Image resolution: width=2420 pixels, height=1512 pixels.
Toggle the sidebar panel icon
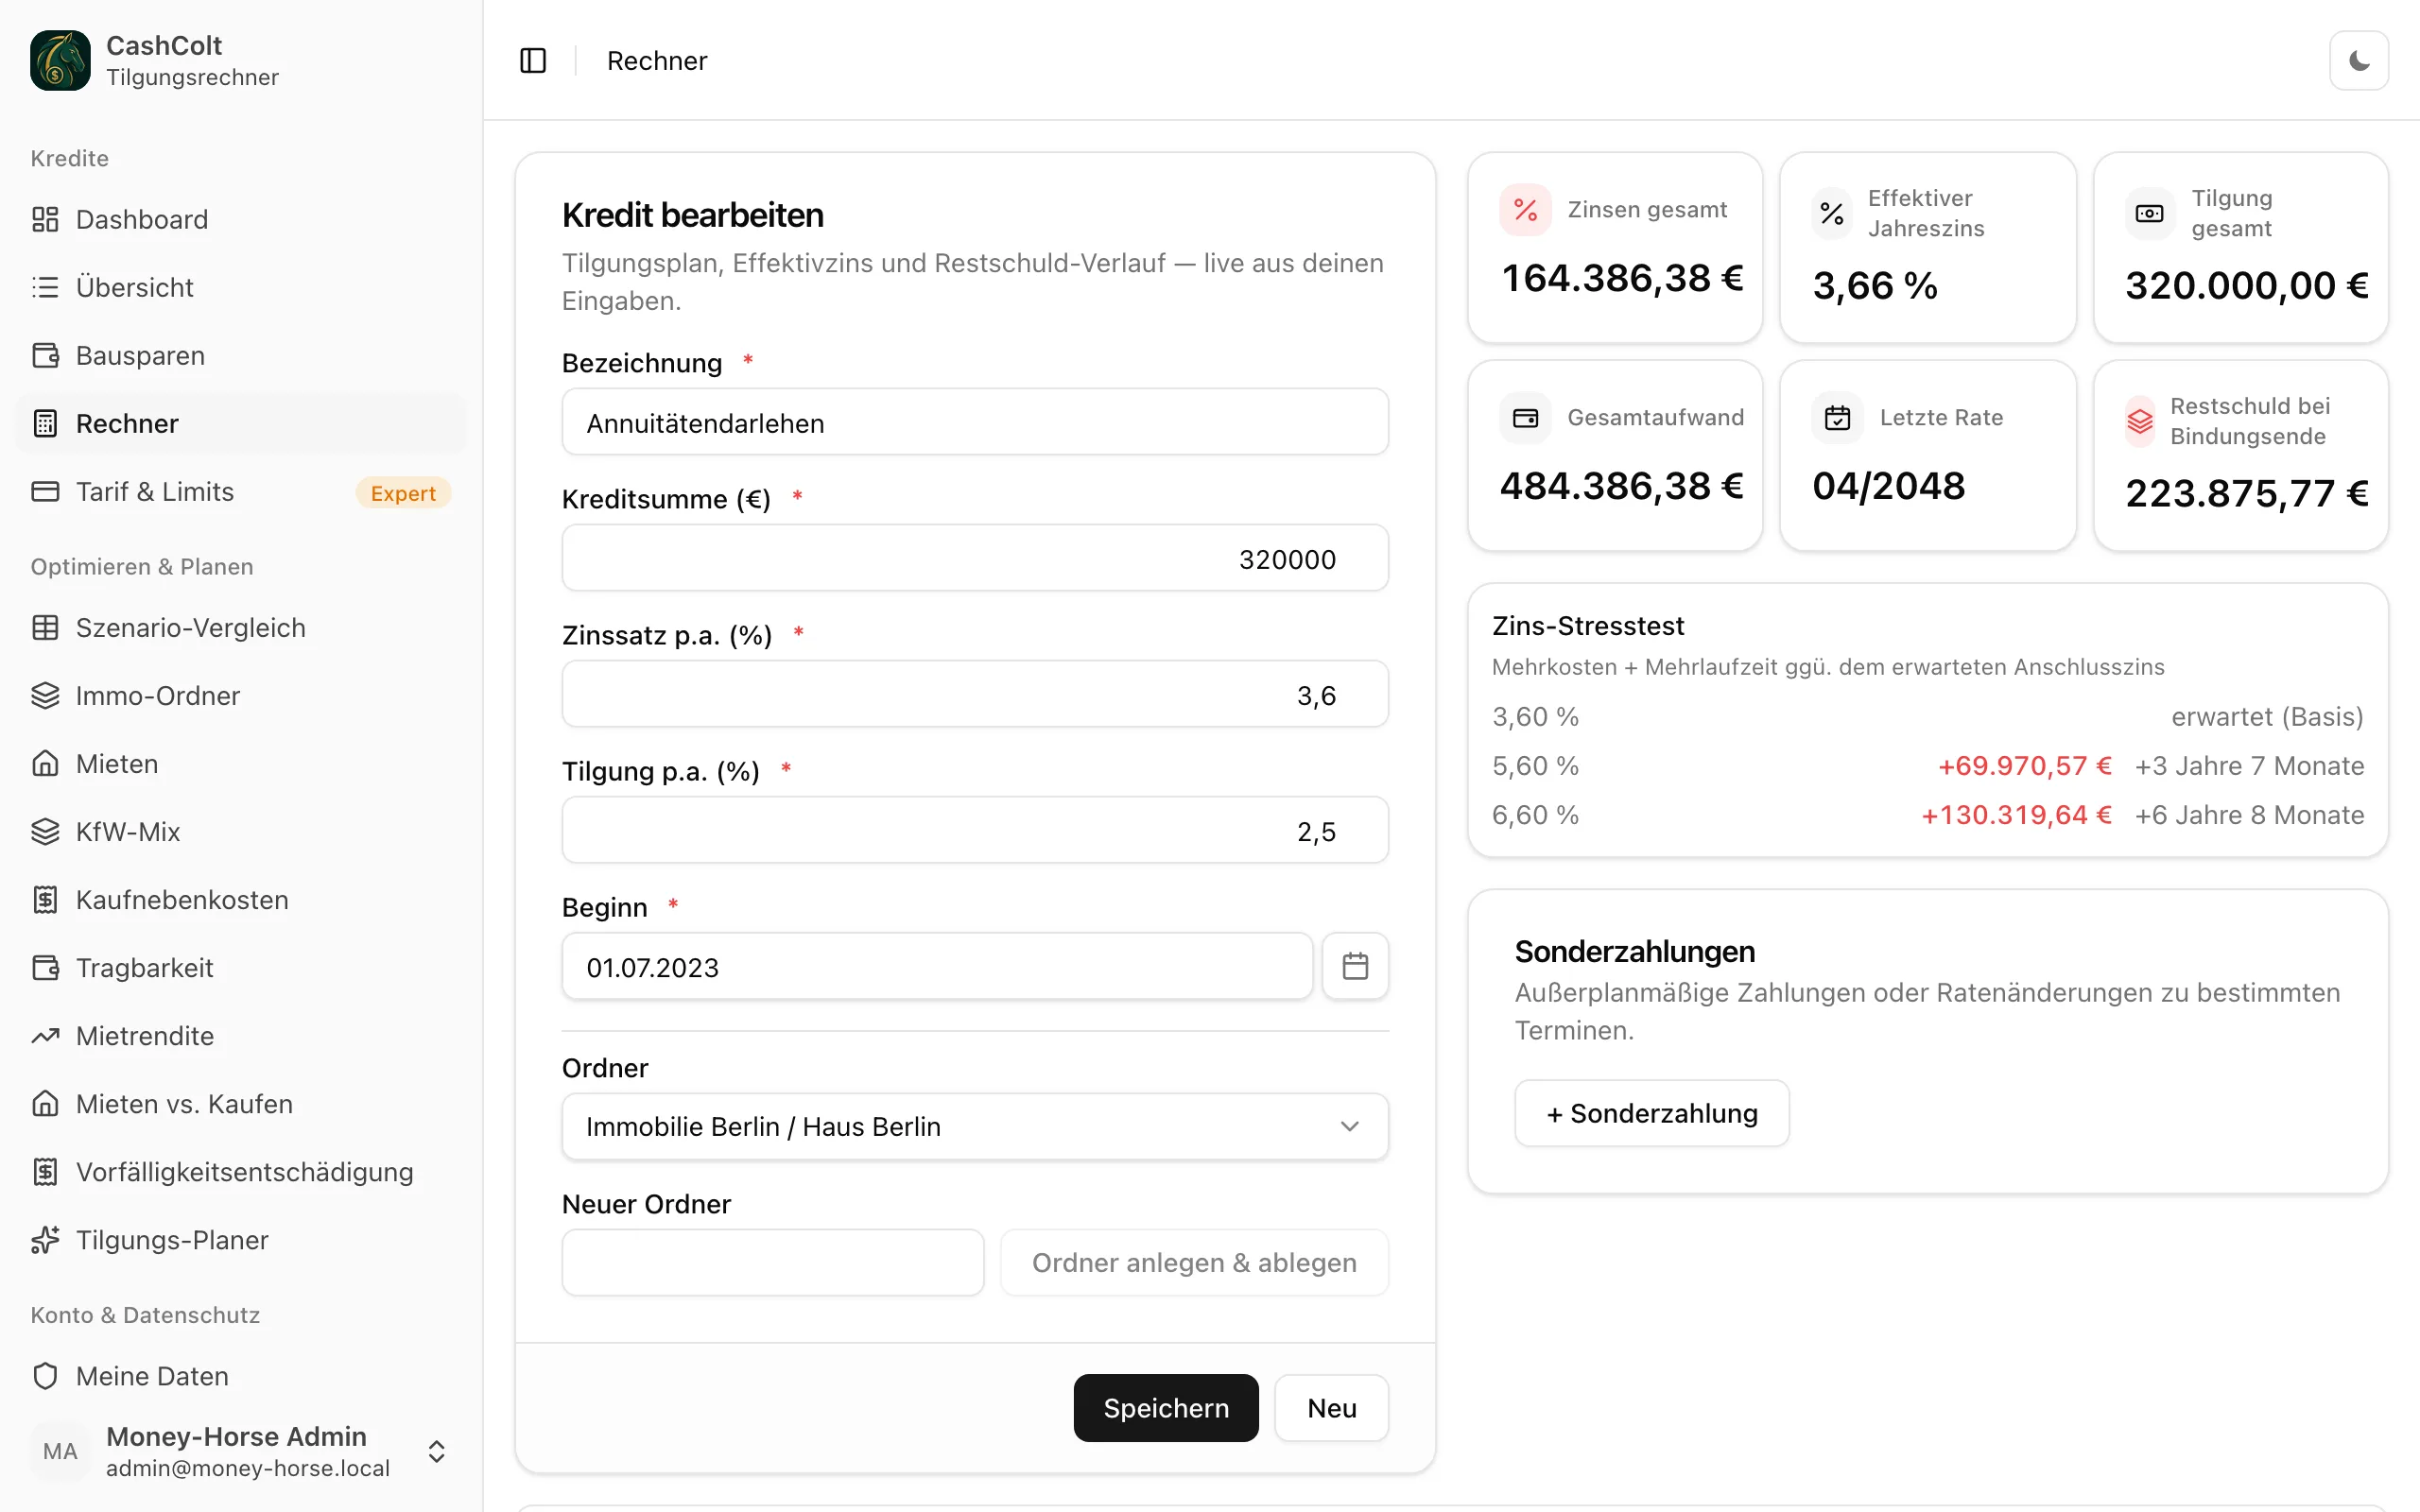coord(533,61)
